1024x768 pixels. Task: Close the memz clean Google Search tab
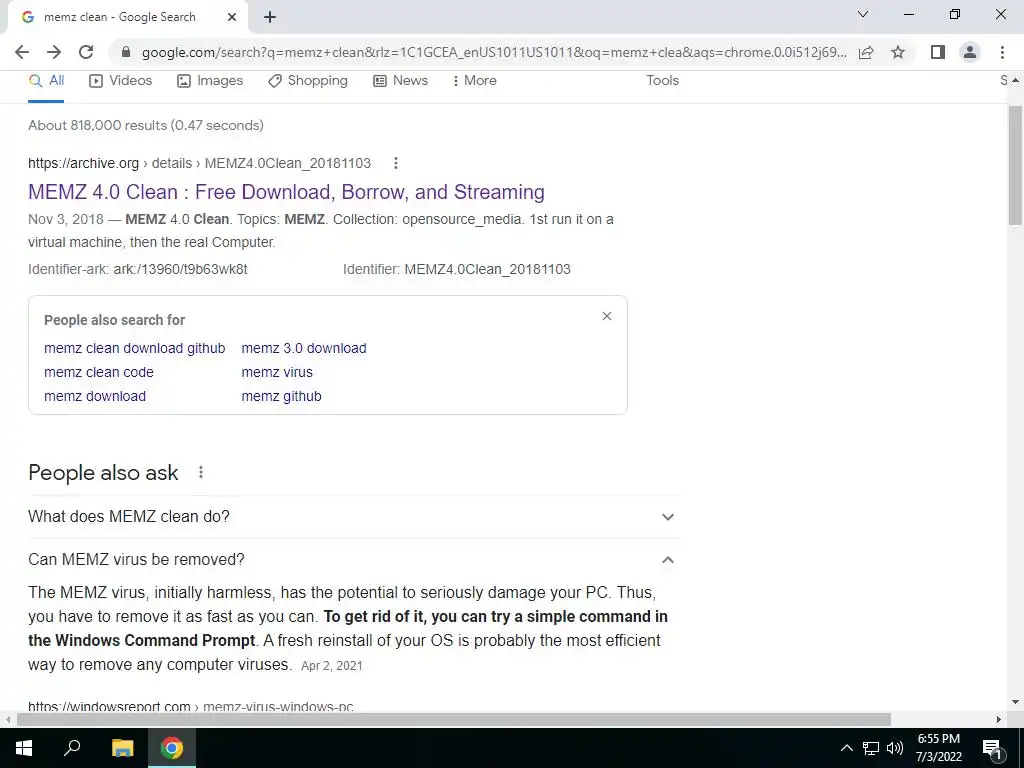(x=232, y=17)
